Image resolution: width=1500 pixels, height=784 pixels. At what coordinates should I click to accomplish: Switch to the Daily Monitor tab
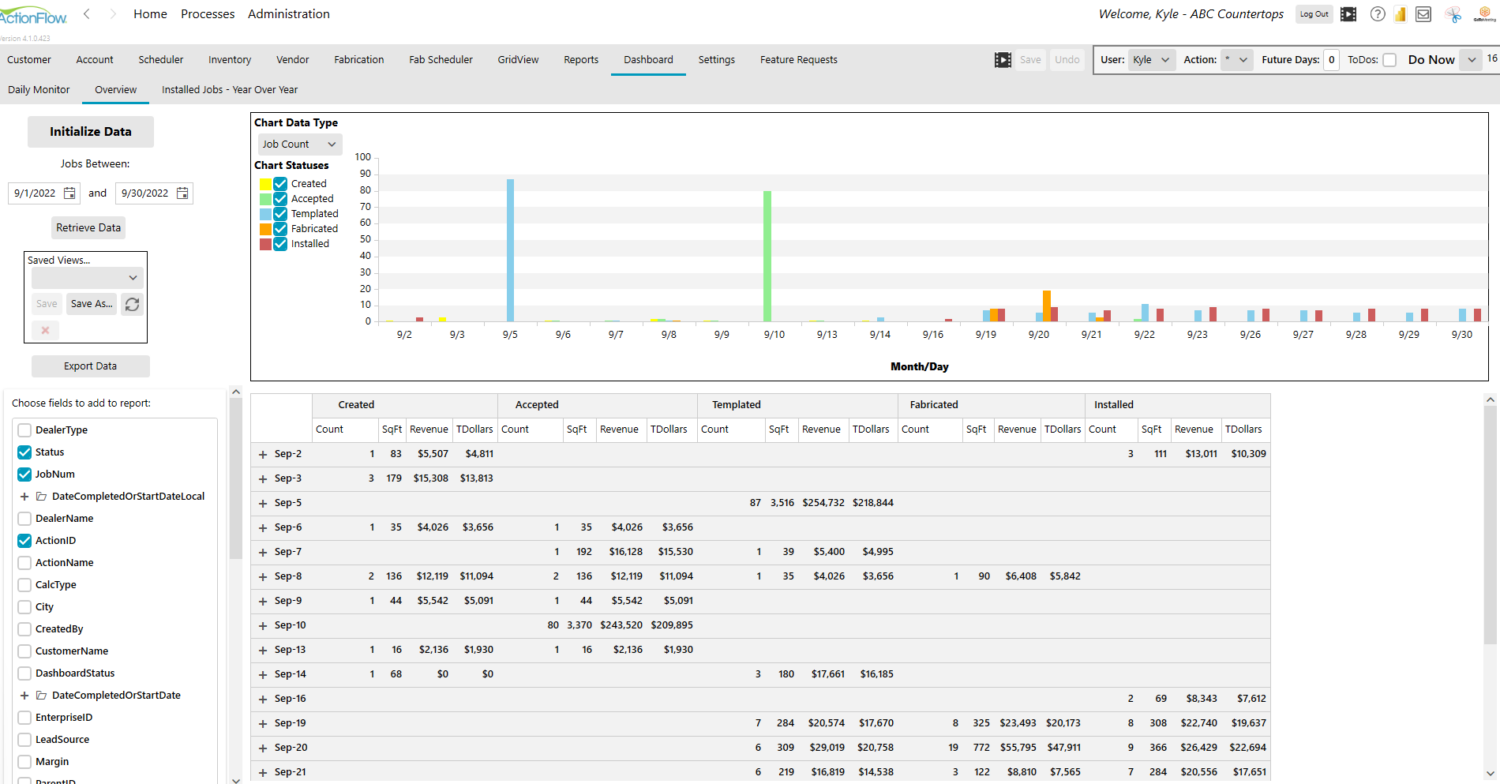point(38,89)
